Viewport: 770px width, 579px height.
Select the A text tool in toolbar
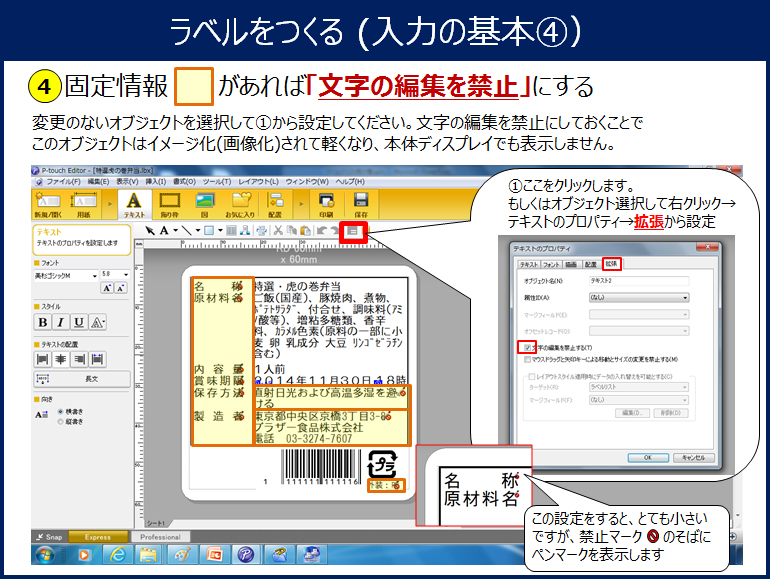tap(164, 230)
